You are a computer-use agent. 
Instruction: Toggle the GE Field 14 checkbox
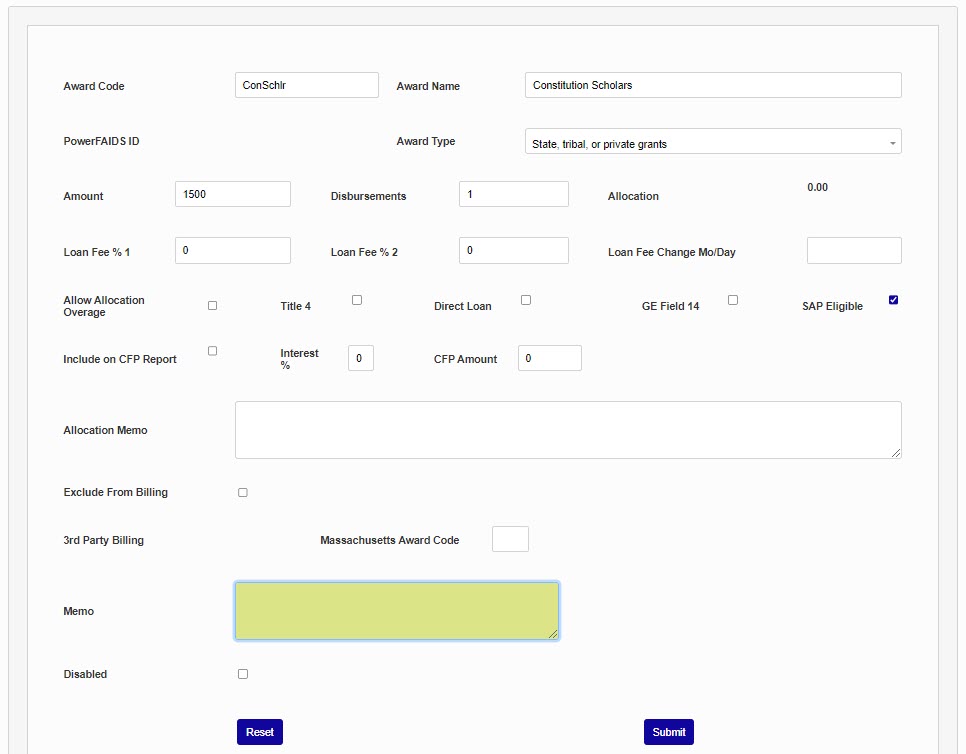click(733, 300)
